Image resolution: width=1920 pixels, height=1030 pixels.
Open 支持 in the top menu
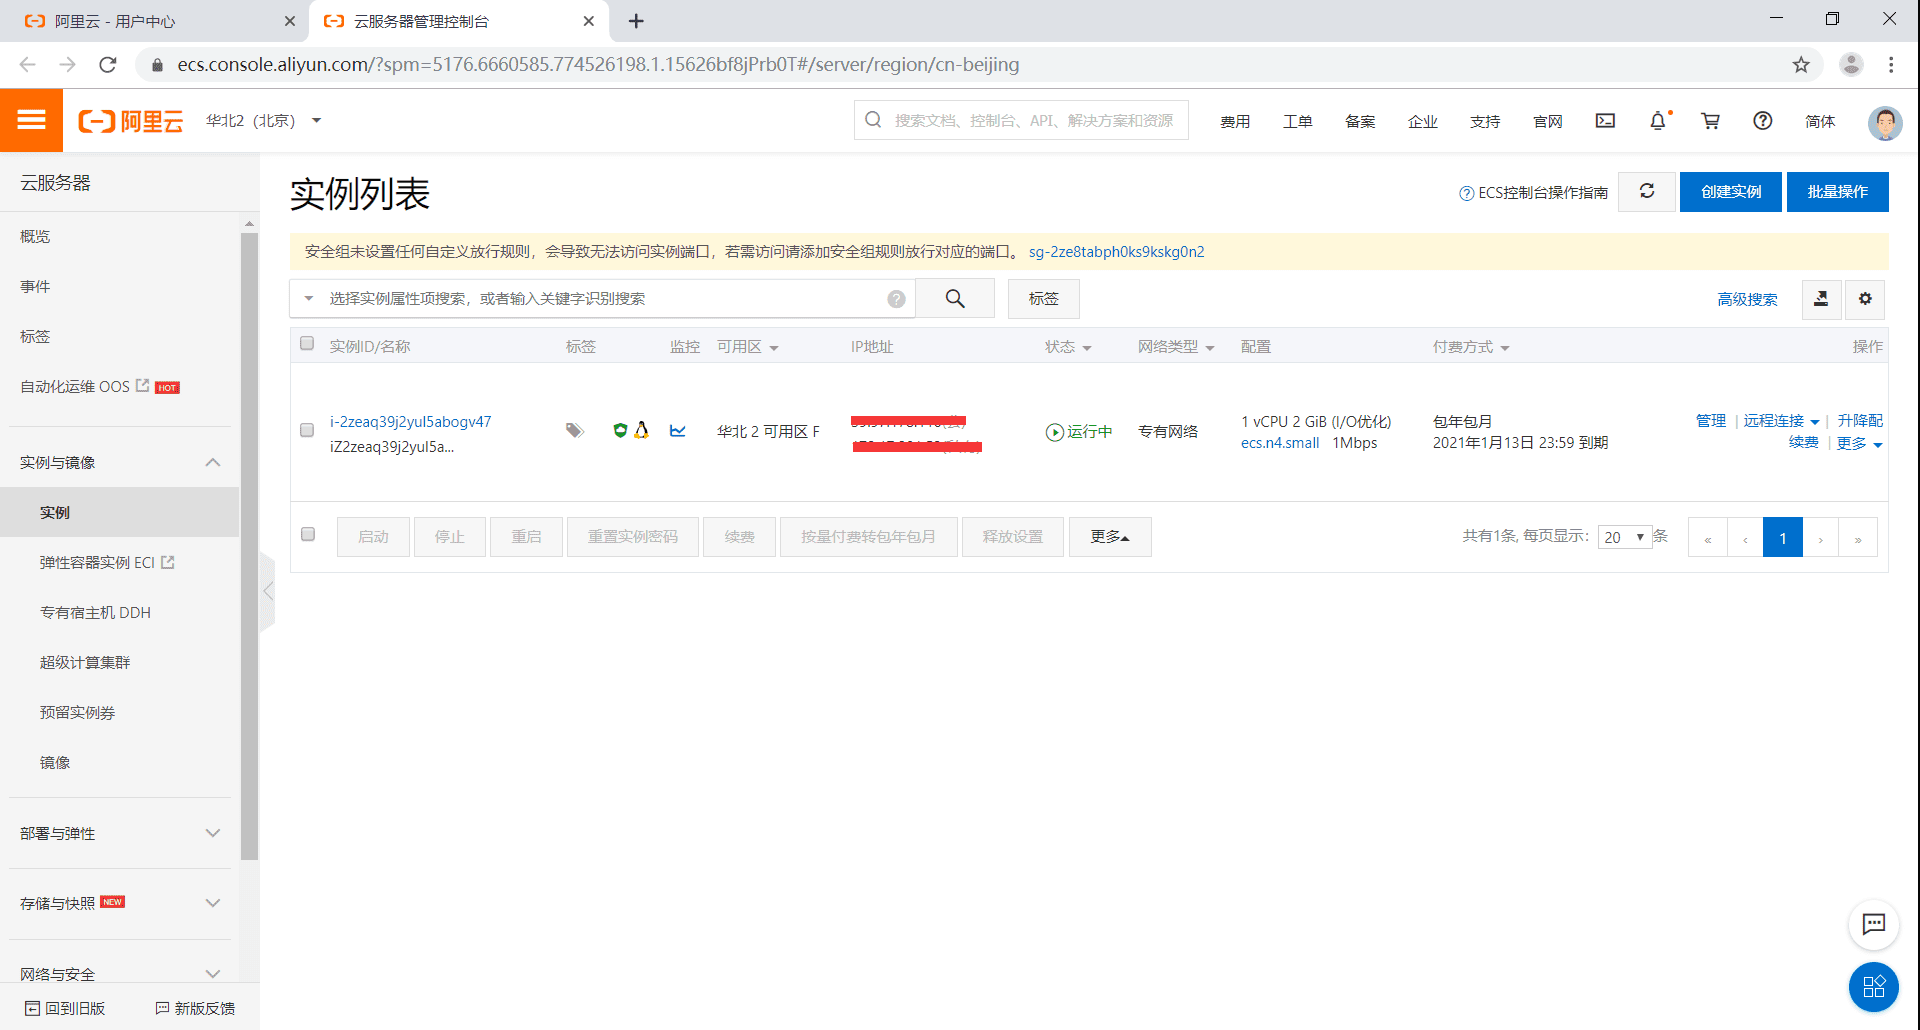pyautogui.click(x=1485, y=121)
